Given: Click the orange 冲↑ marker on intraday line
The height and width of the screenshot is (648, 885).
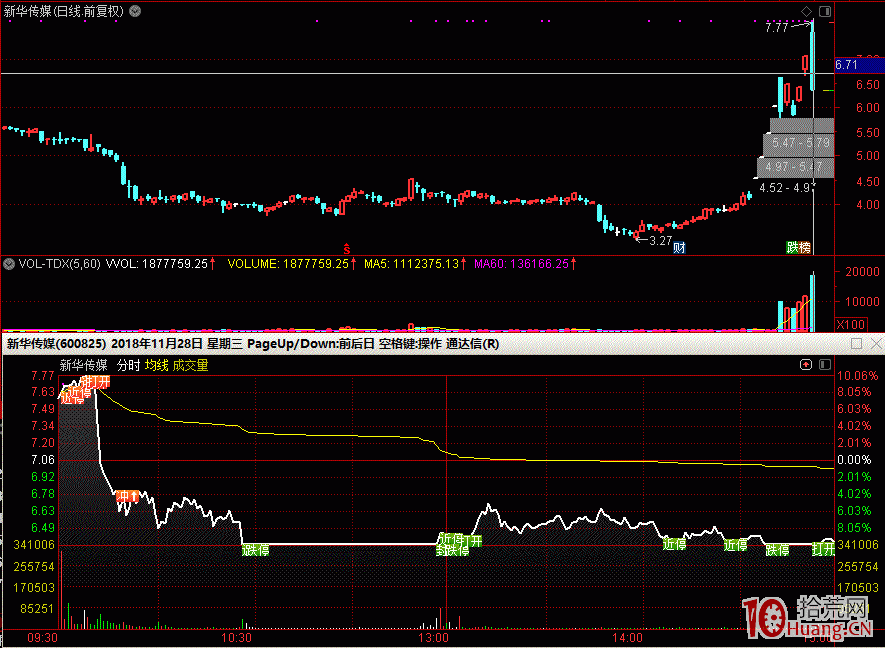Looking at the screenshot, I should [127, 497].
